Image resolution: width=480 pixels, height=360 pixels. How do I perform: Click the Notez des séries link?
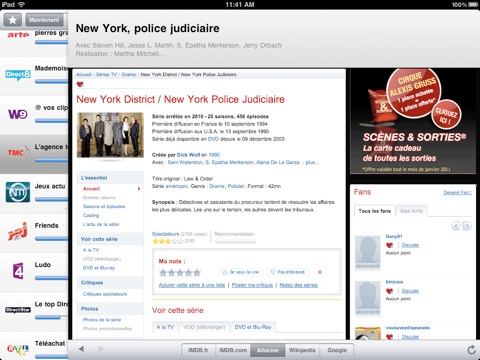tap(298, 285)
